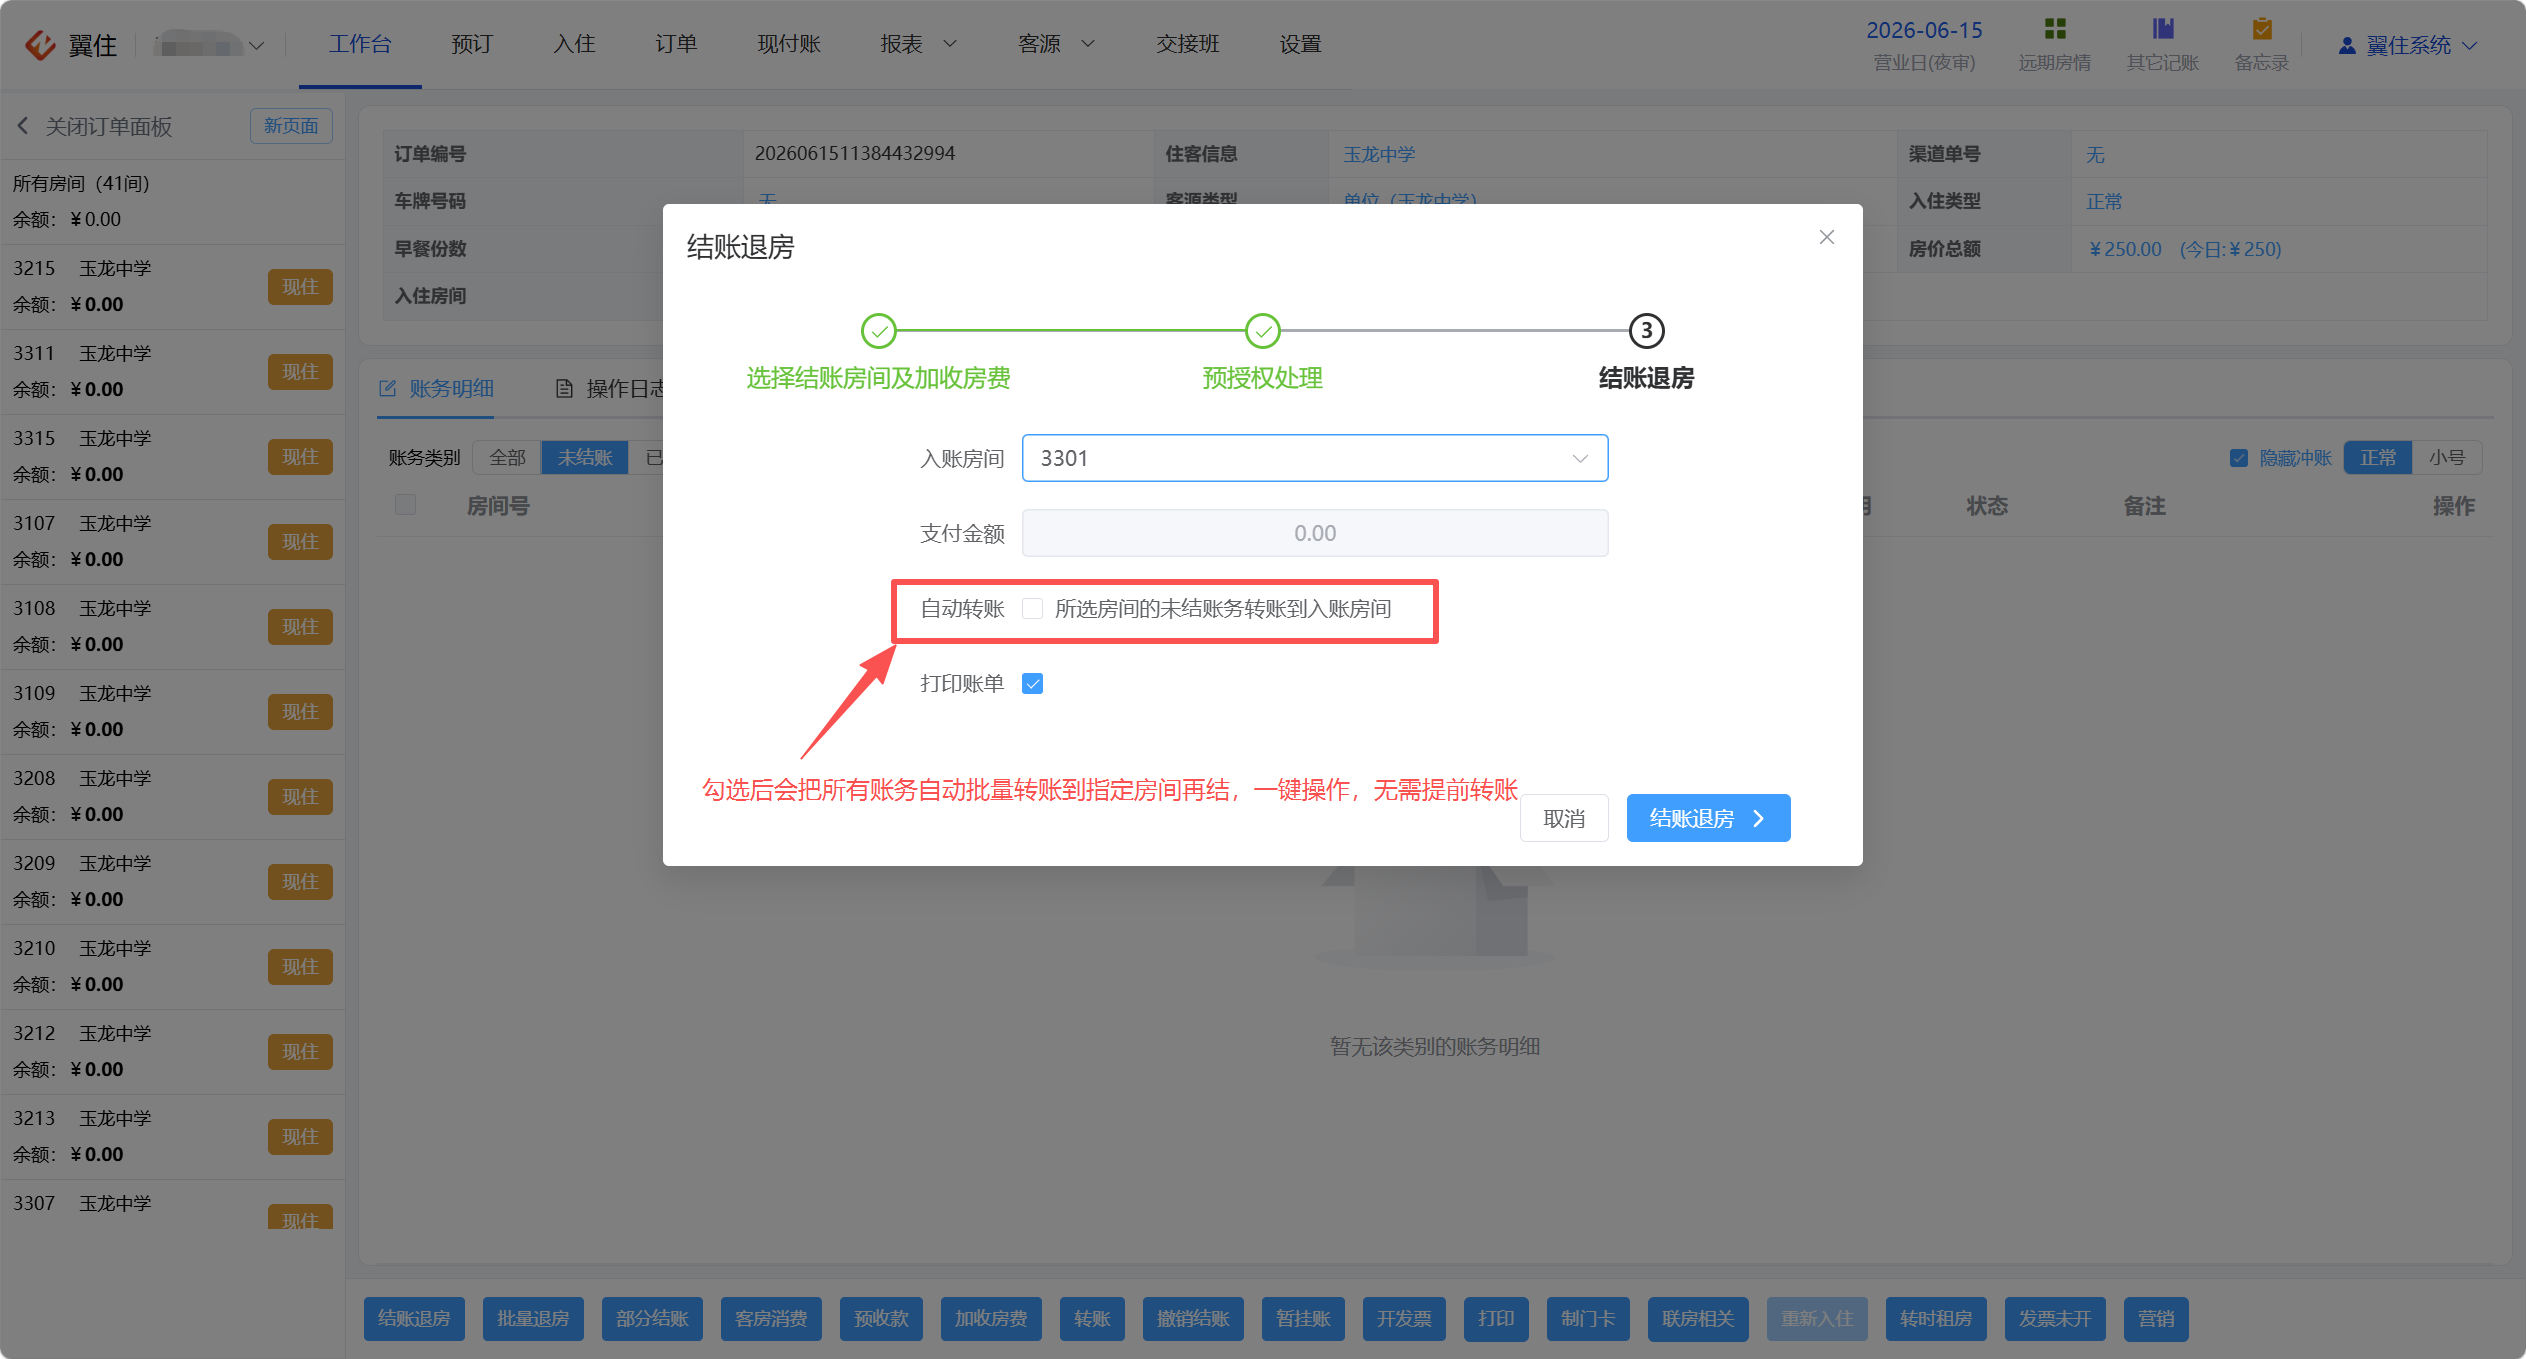Select the 正常 font size toggle

point(2377,458)
